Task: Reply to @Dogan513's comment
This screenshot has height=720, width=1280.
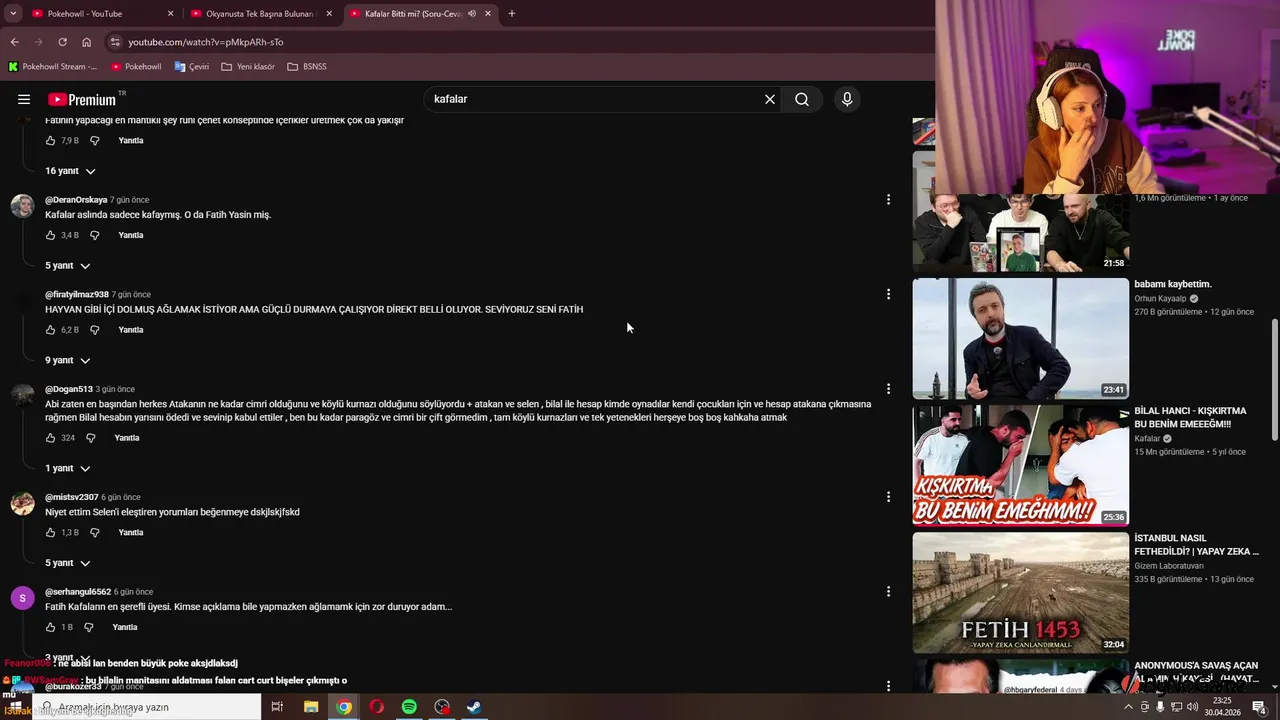Action: coord(127,438)
